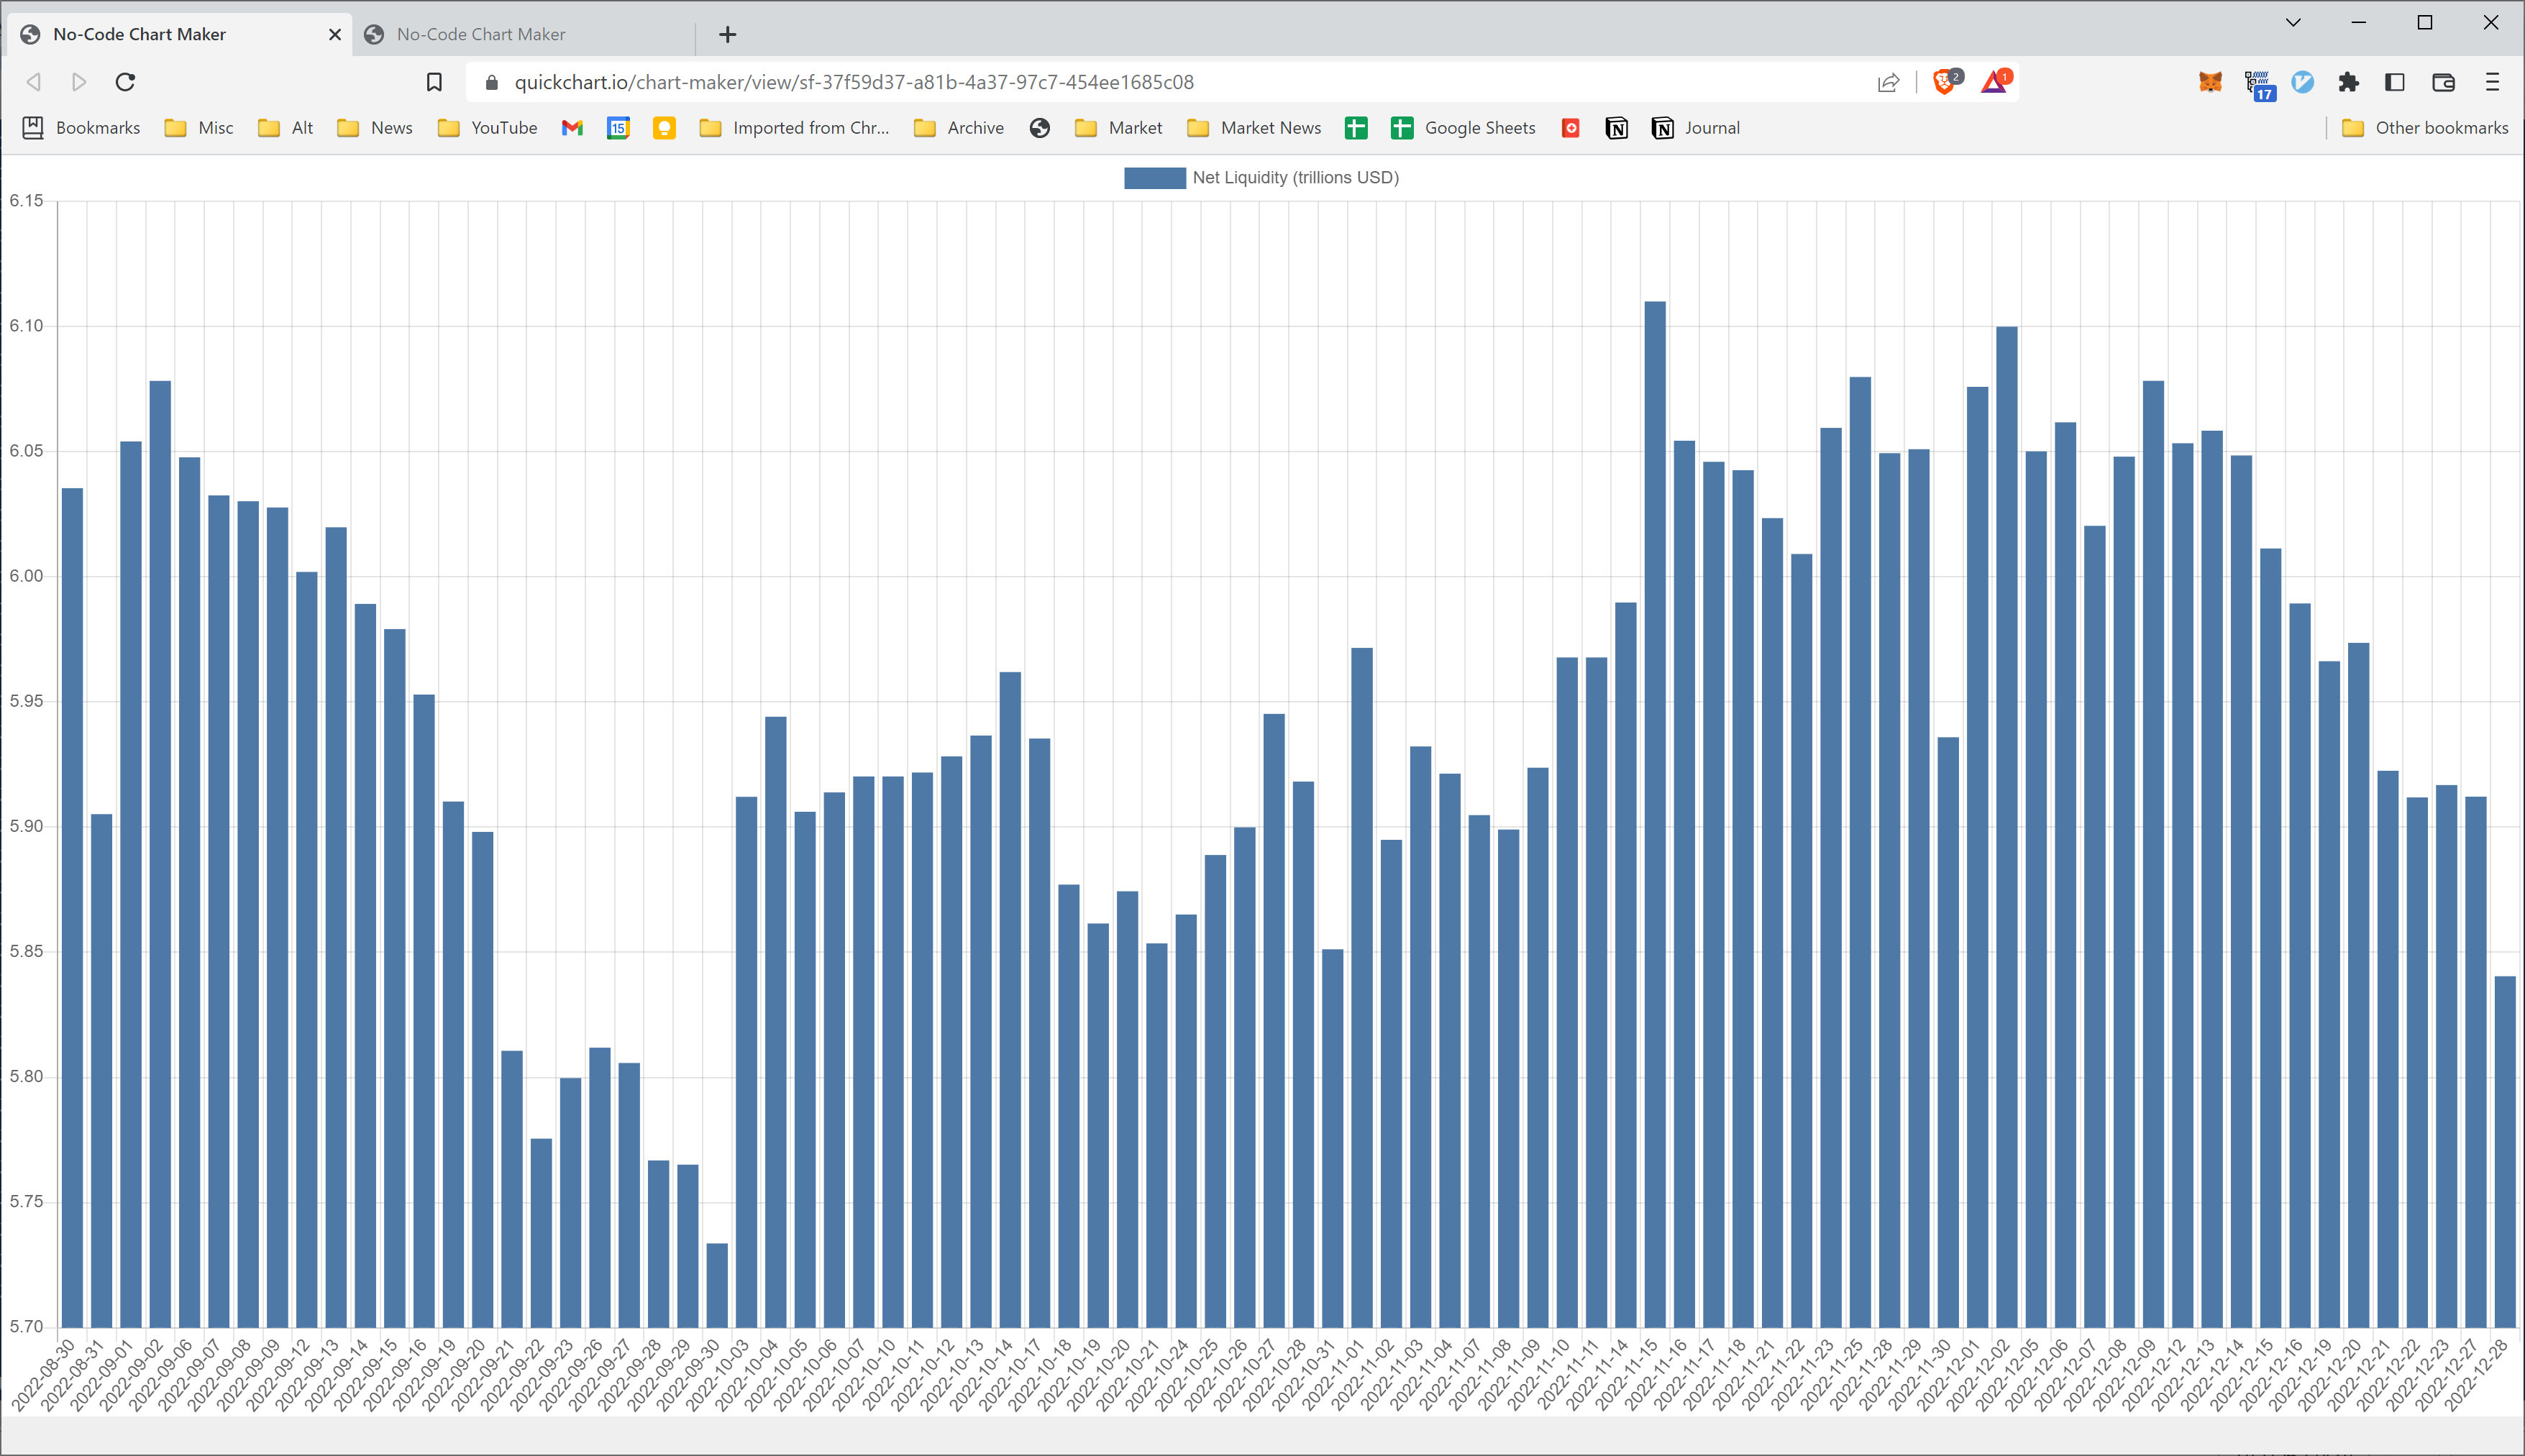
Task: Open the Extensions puzzle piece icon
Action: (x=2349, y=82)
